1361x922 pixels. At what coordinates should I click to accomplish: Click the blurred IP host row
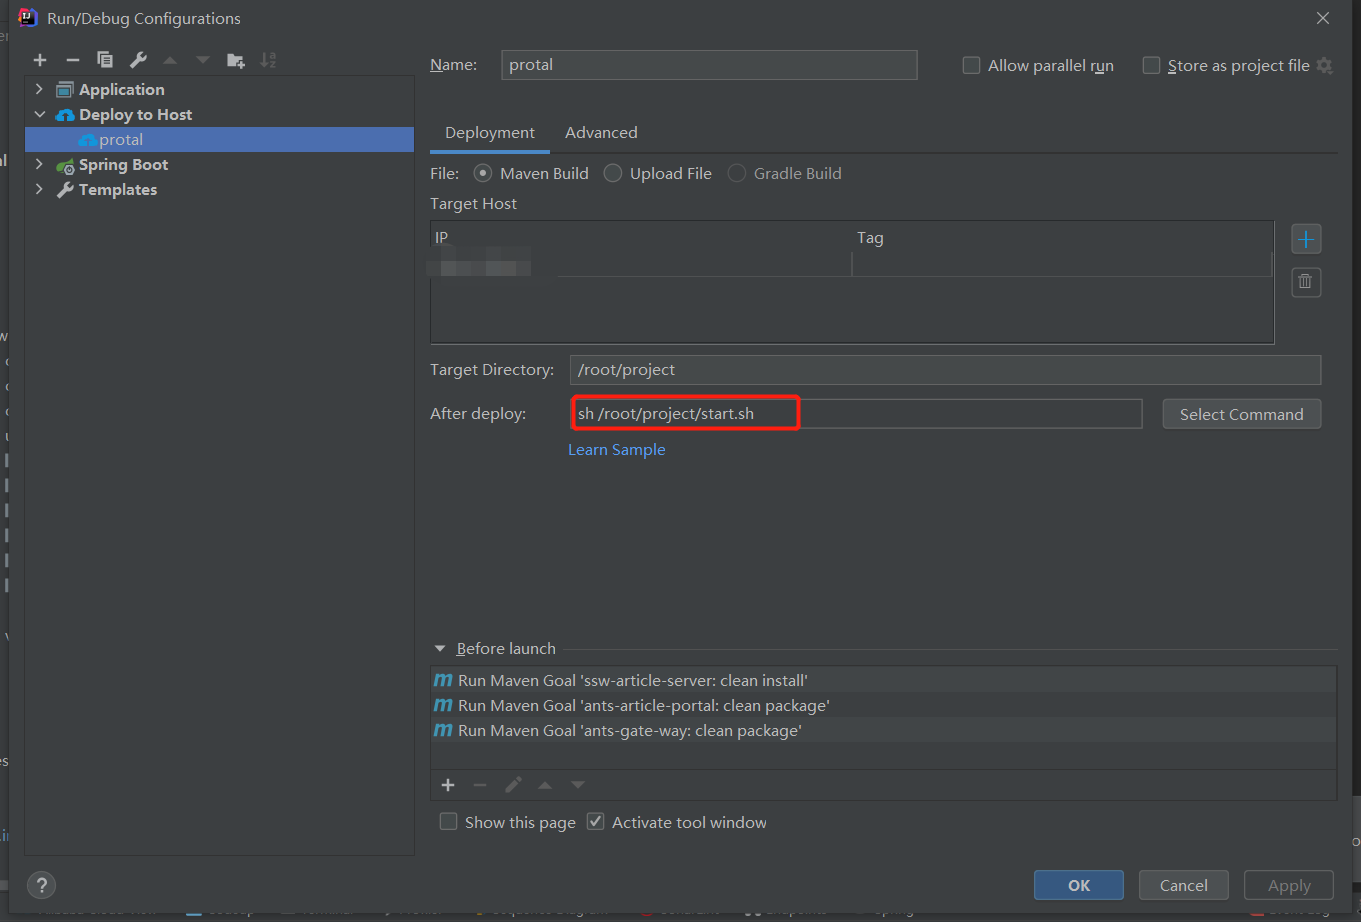pos(851,265)
